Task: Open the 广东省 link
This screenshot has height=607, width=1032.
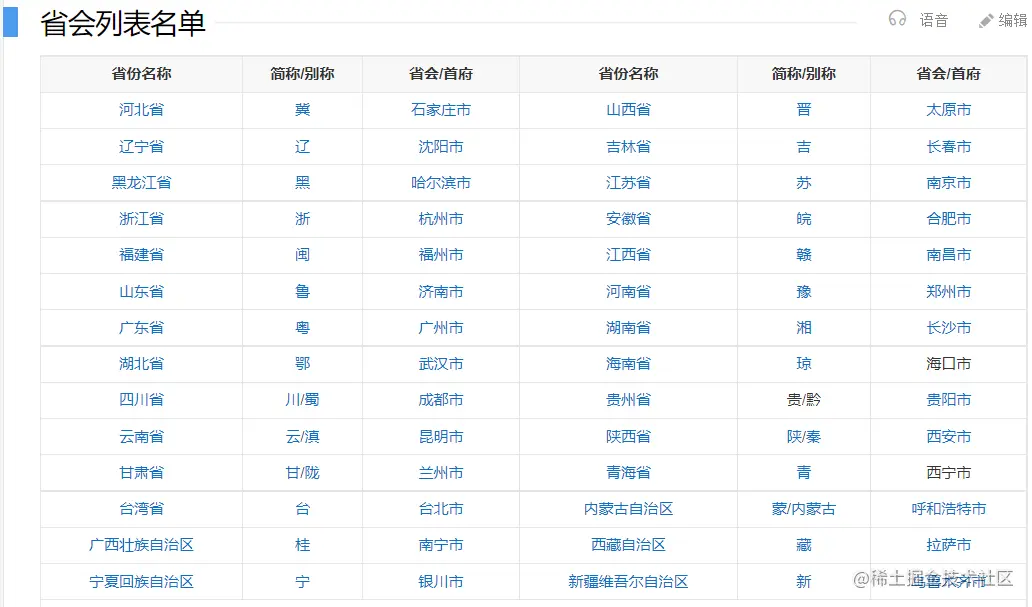Action: click(142, 328)
